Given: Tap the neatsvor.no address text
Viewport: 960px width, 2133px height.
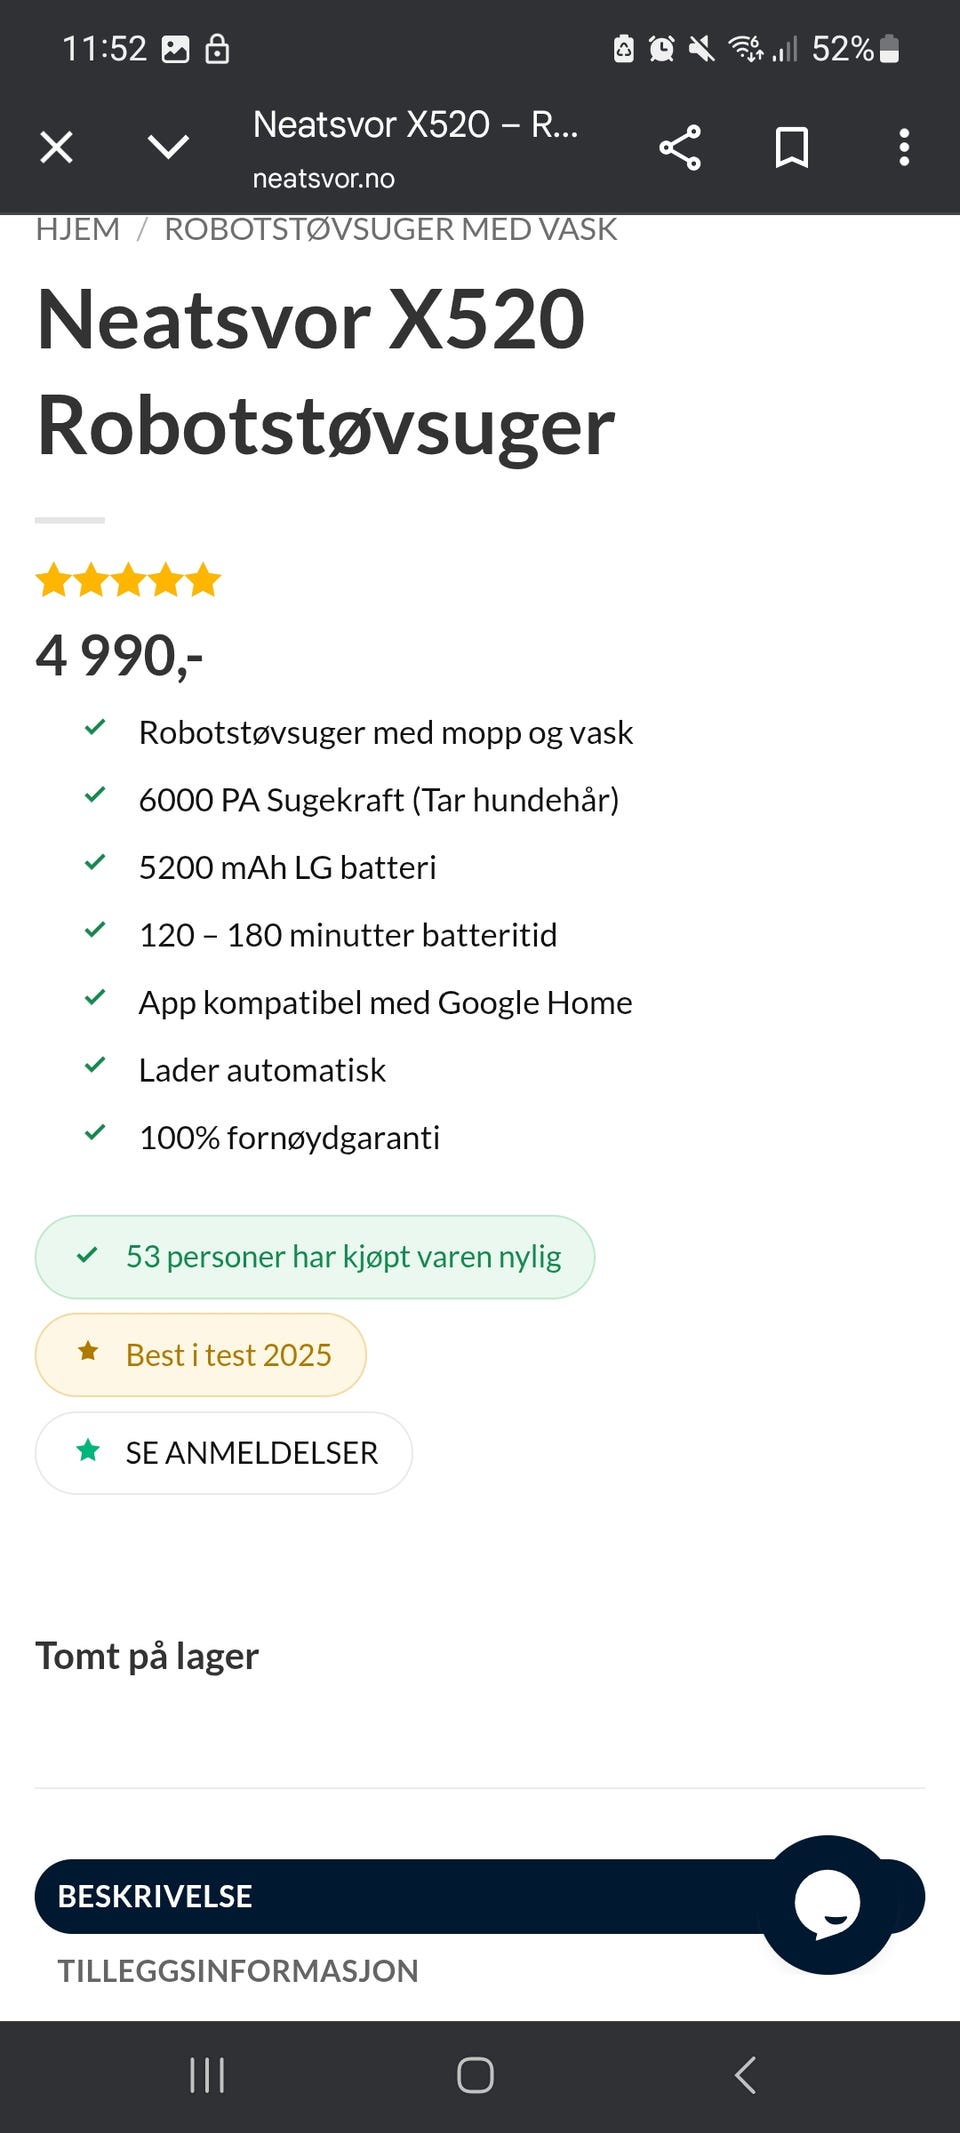Looking at the screenshot, I should (323, 179).
